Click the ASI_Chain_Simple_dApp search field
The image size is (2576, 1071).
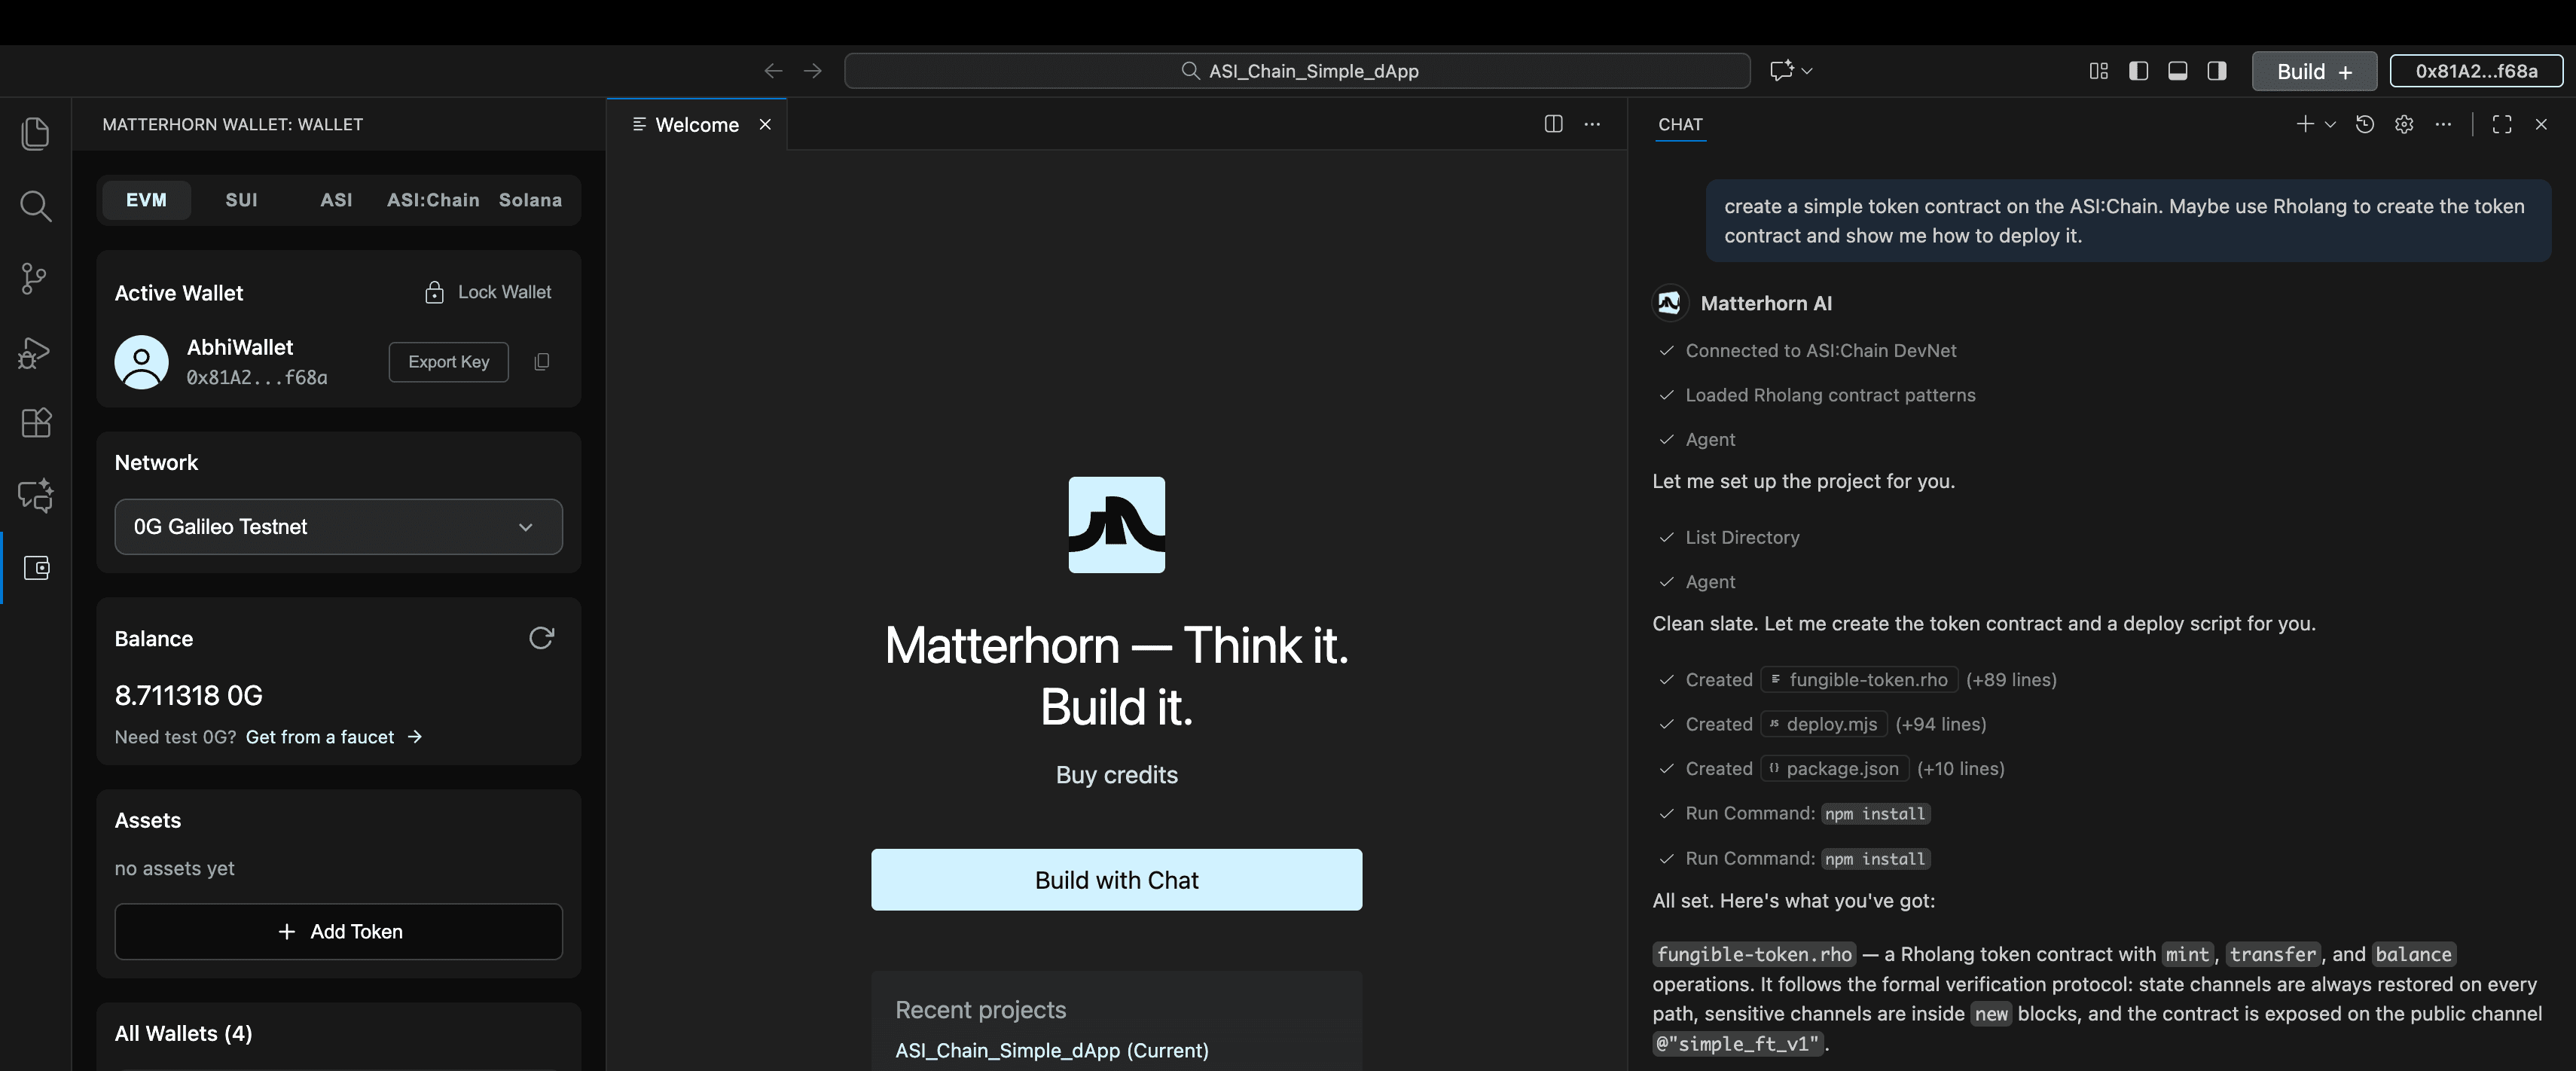(1297, 71)
